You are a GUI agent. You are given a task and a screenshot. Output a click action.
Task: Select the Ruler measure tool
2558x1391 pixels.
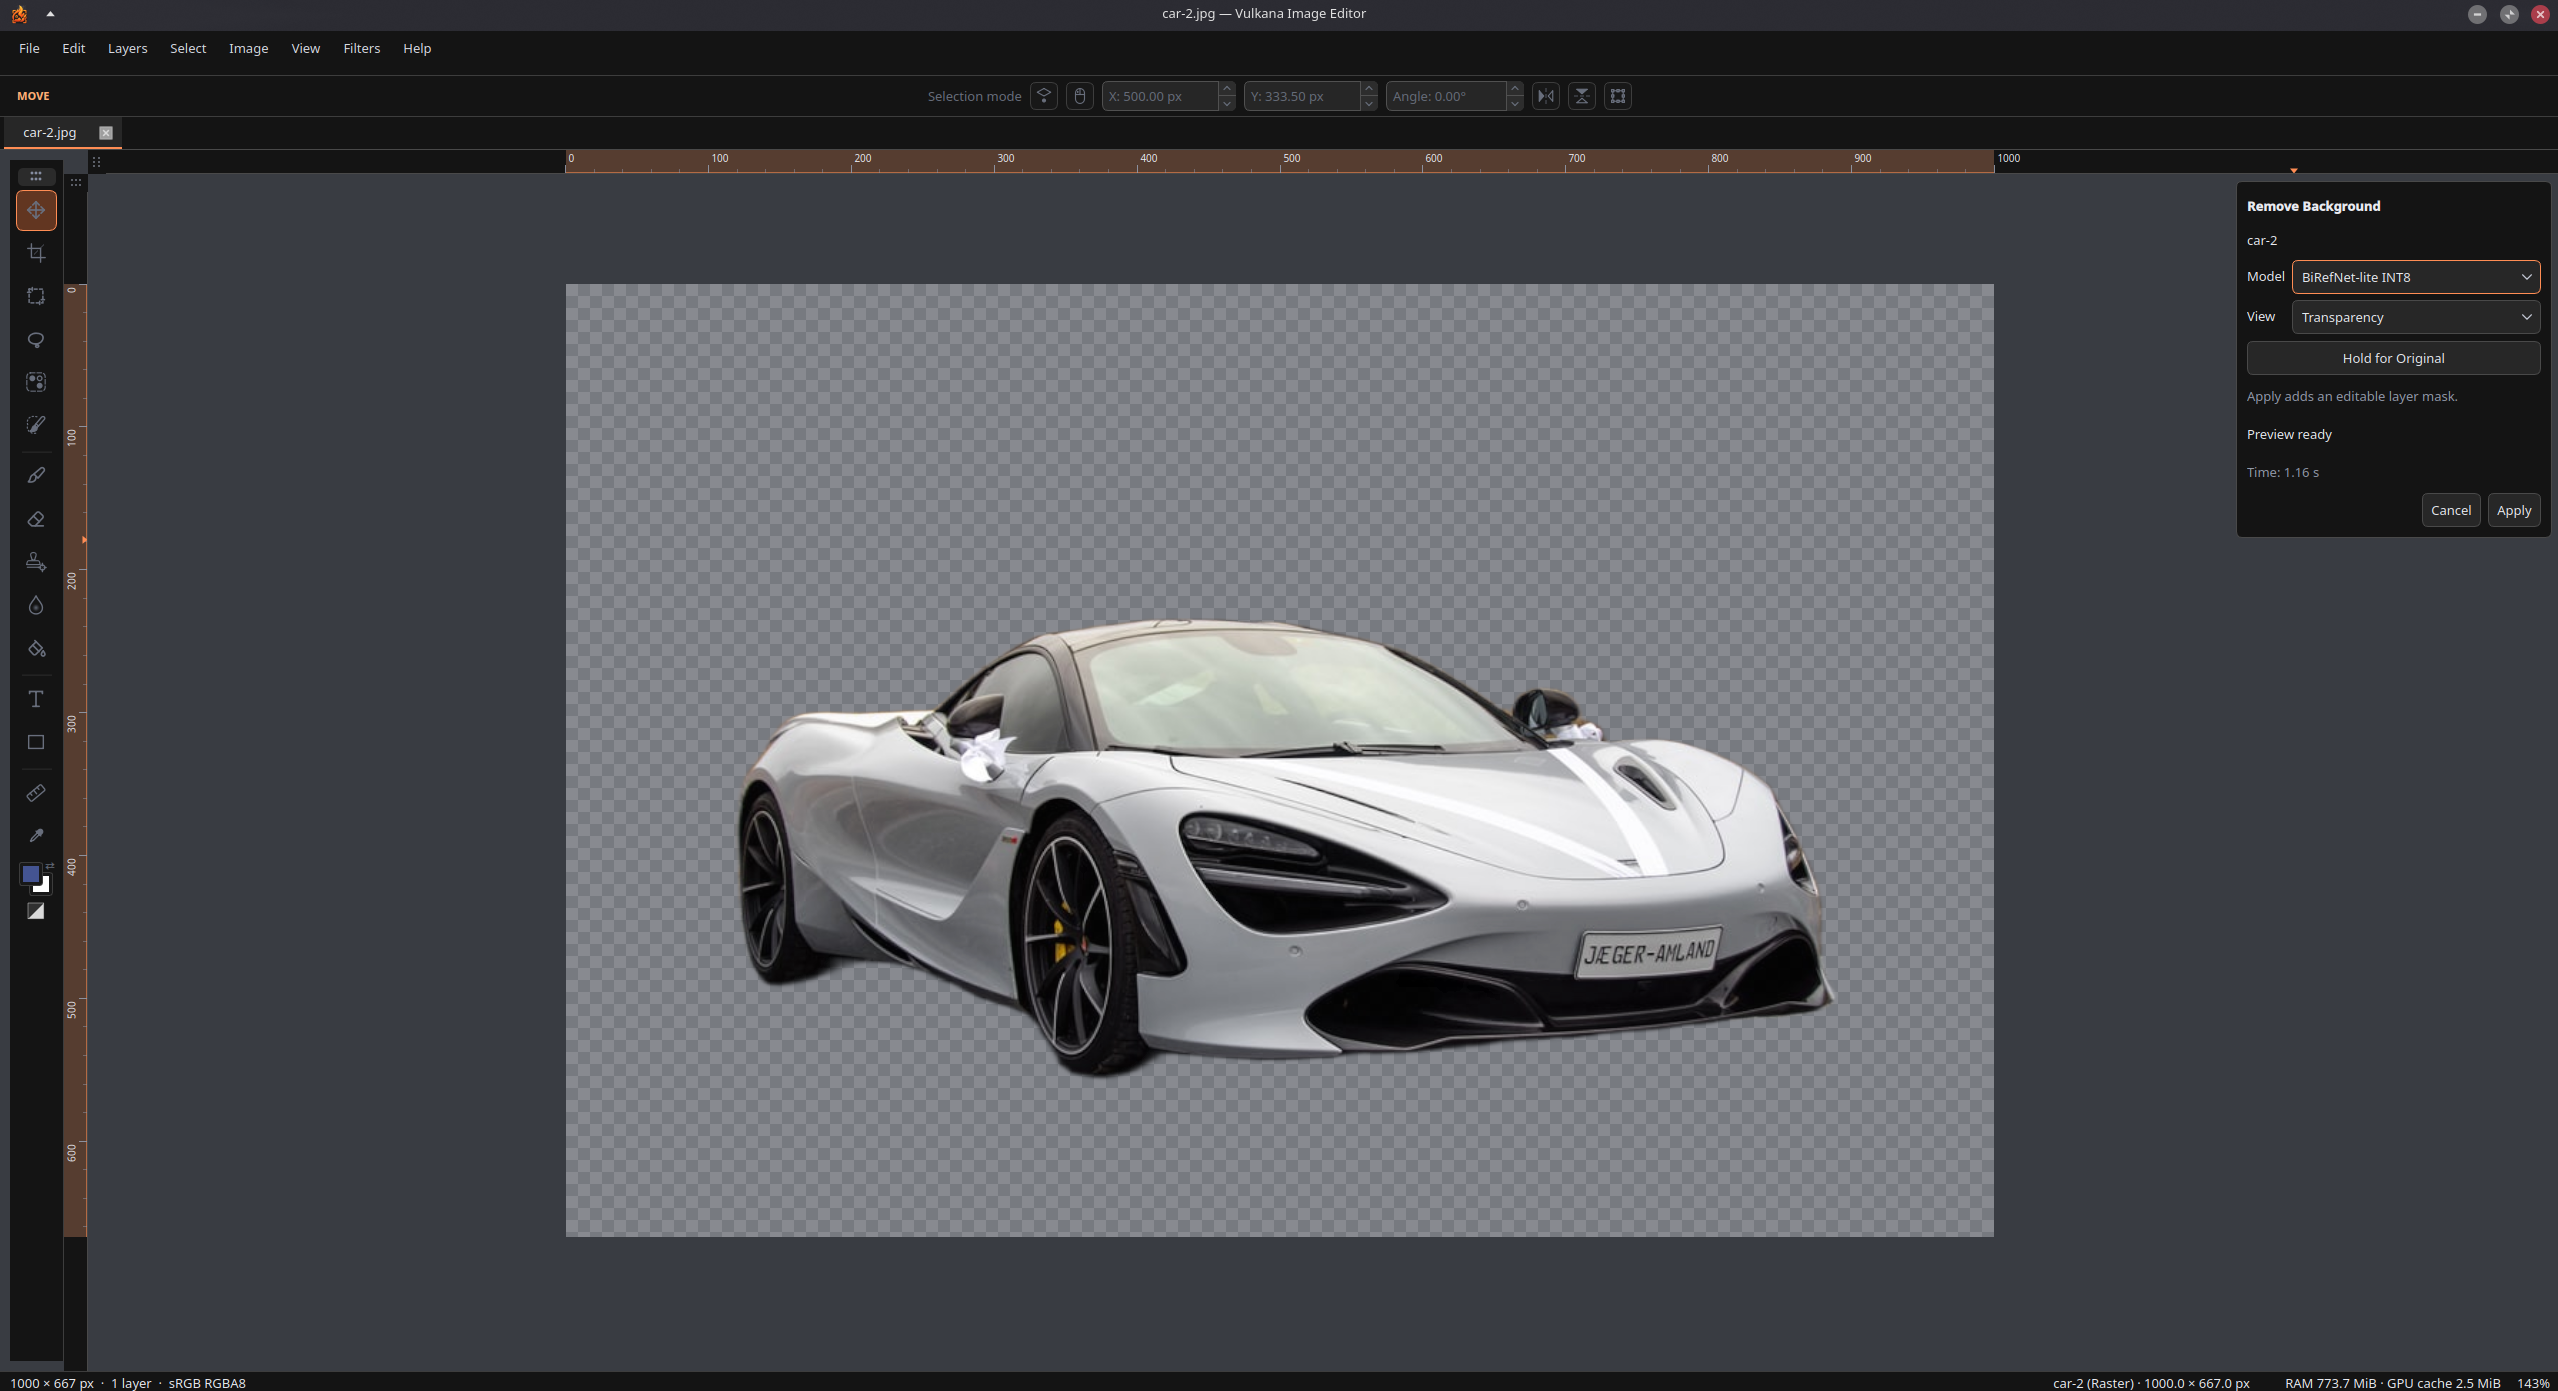36,793
